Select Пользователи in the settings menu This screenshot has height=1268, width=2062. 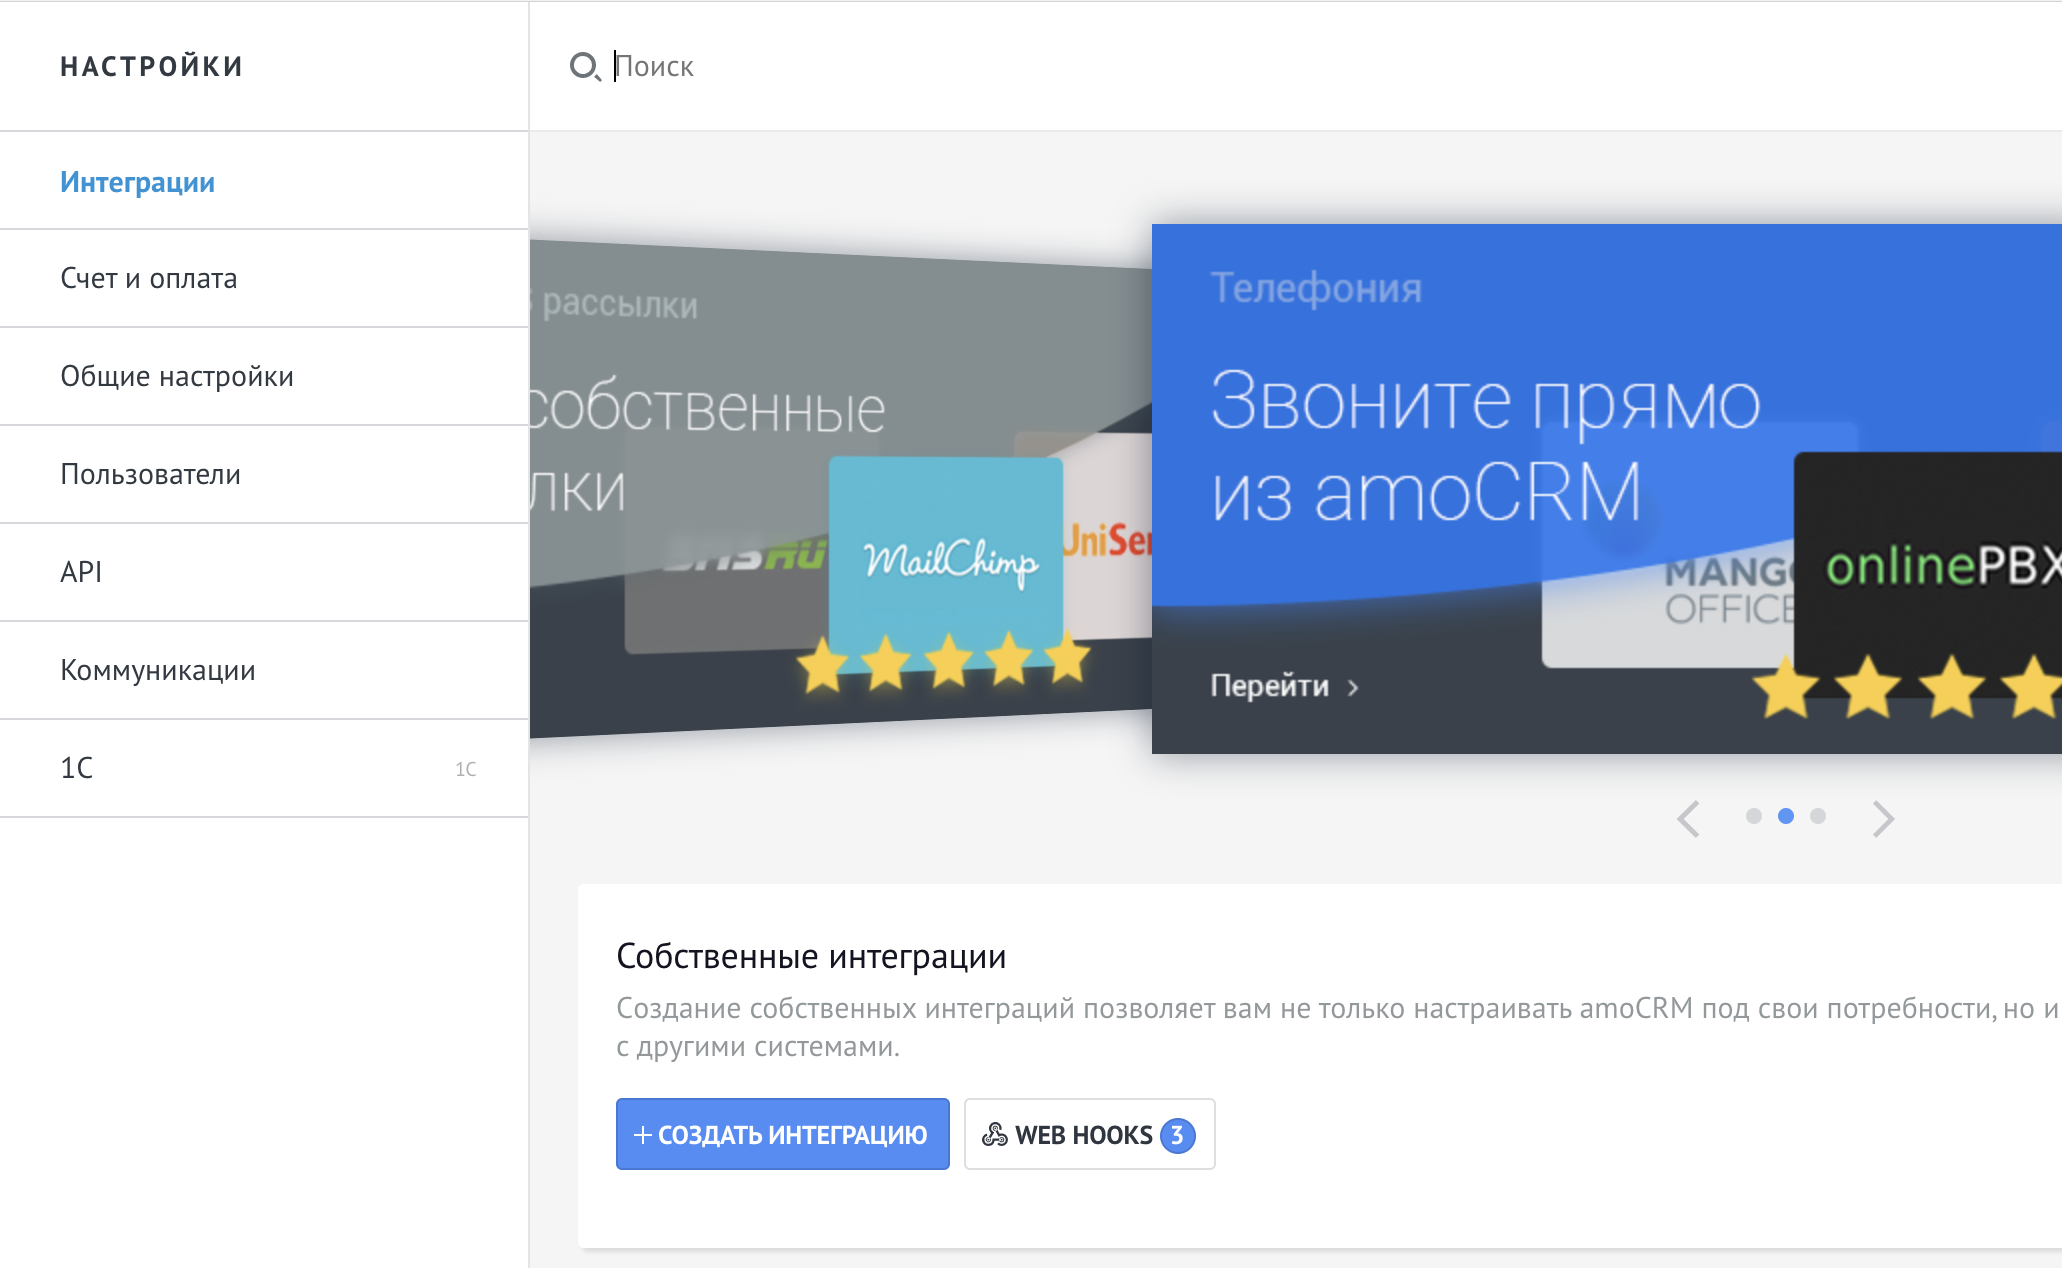pos(264,474)
